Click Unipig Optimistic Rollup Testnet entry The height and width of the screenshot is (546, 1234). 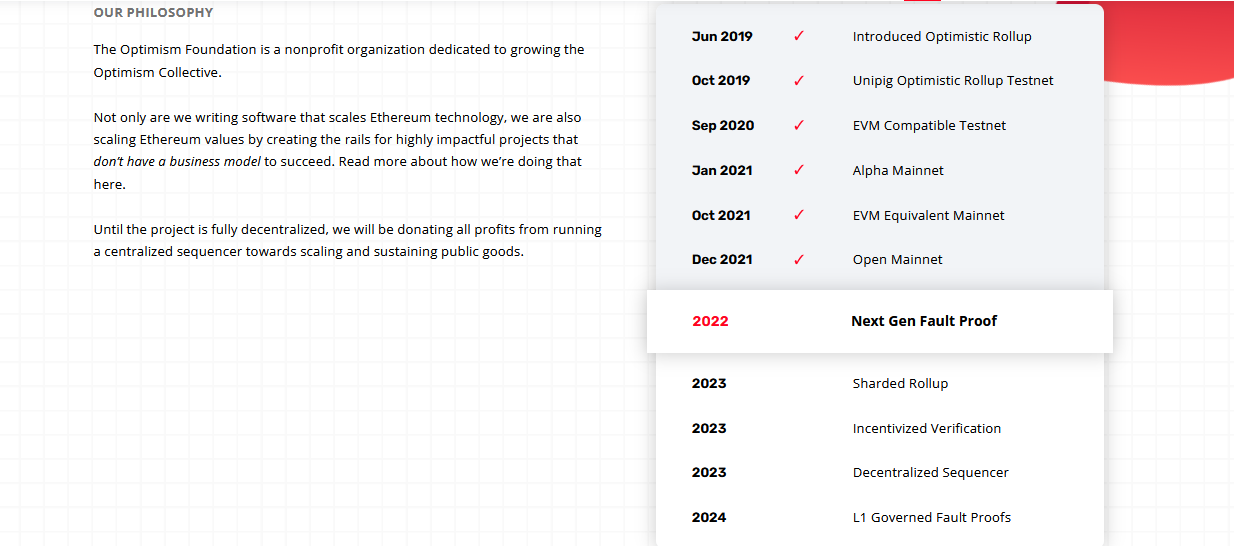952,80
